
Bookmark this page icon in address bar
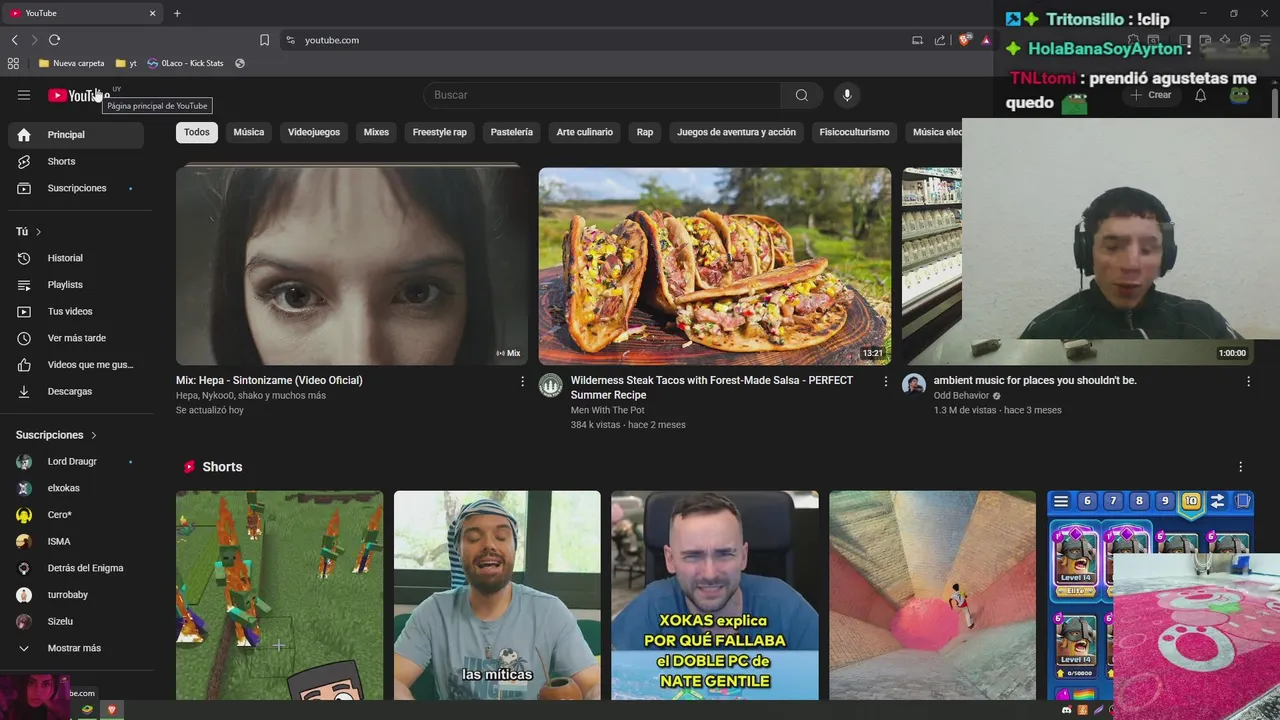pos(264,40)
